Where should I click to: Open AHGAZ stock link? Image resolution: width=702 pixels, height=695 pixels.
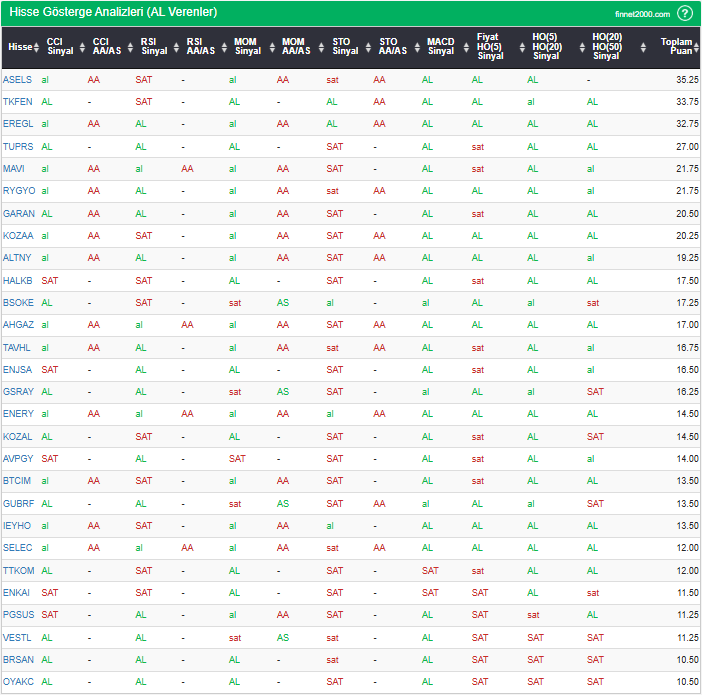(18, 325)
